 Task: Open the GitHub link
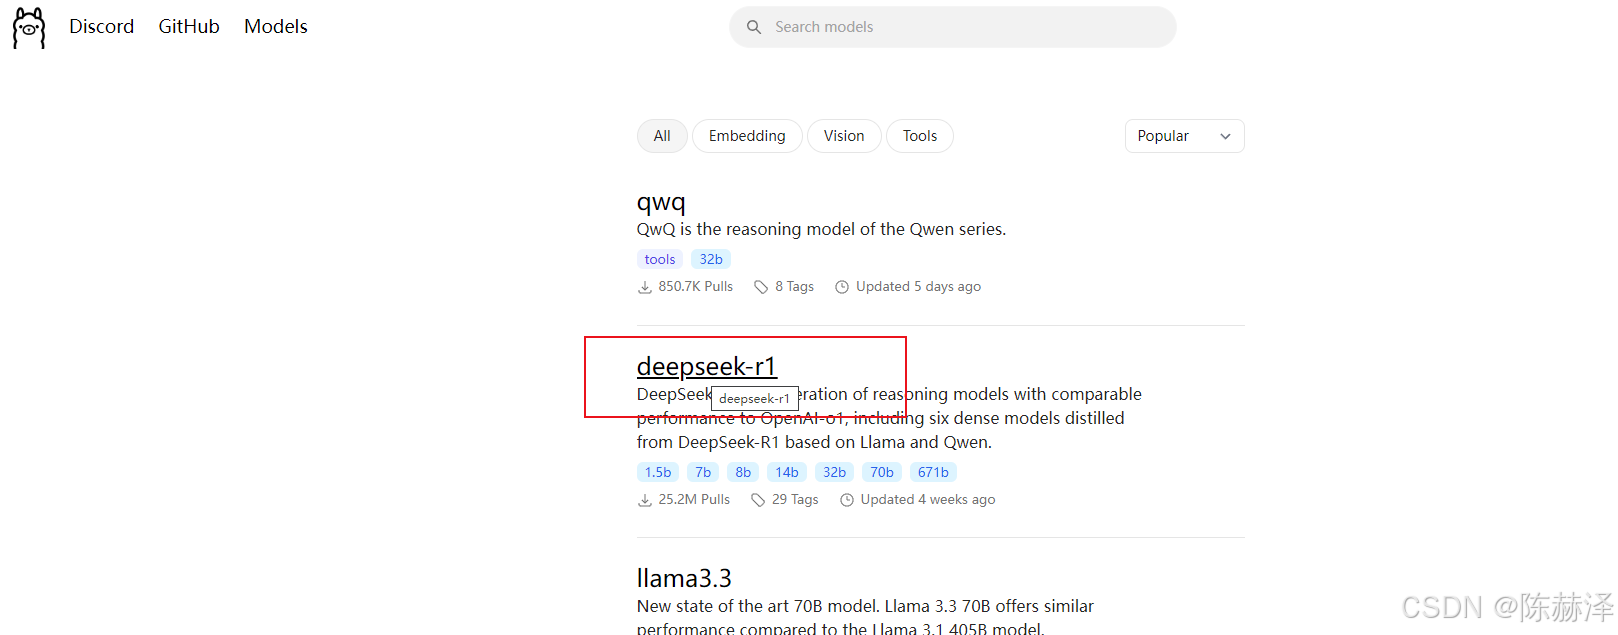[x=189, y=27]
